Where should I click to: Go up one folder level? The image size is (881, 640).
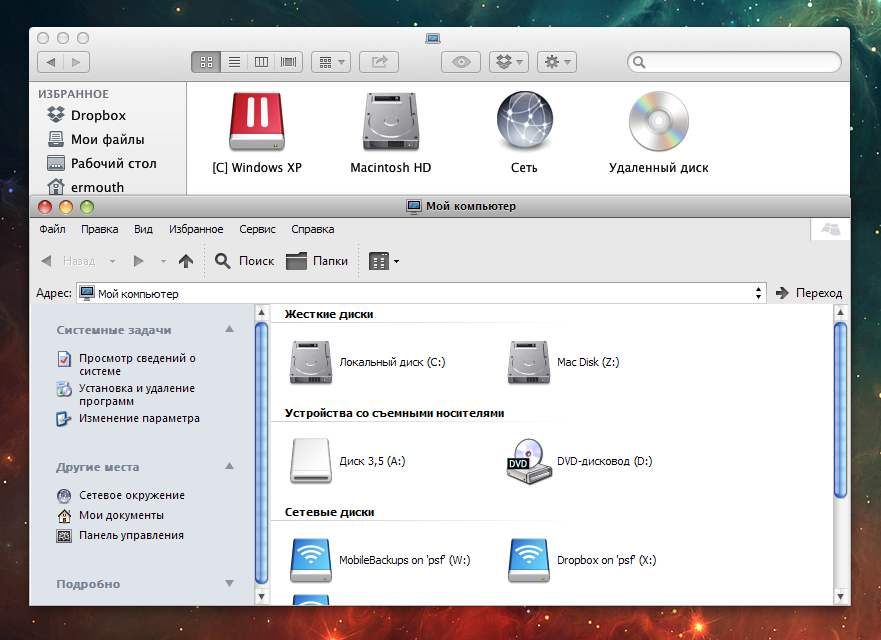[186, 261]
